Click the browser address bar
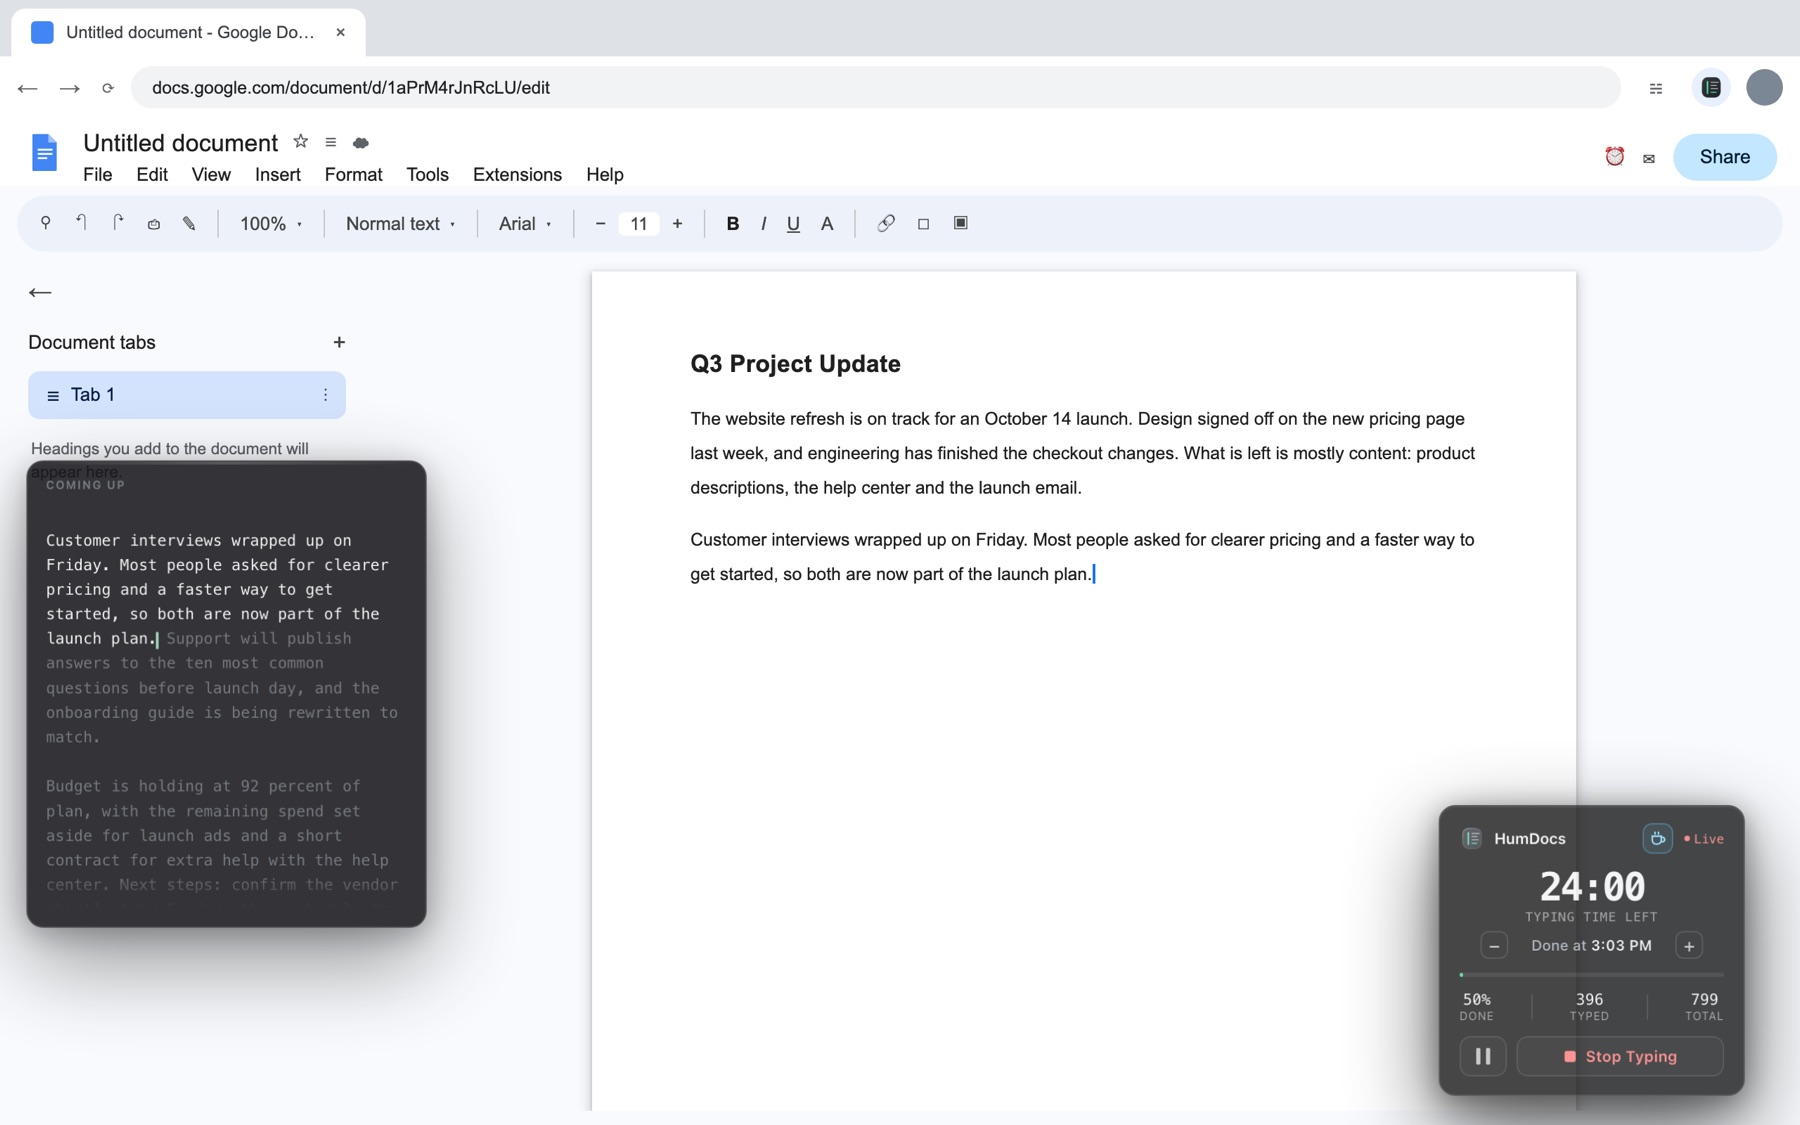 tap(875, 87)
